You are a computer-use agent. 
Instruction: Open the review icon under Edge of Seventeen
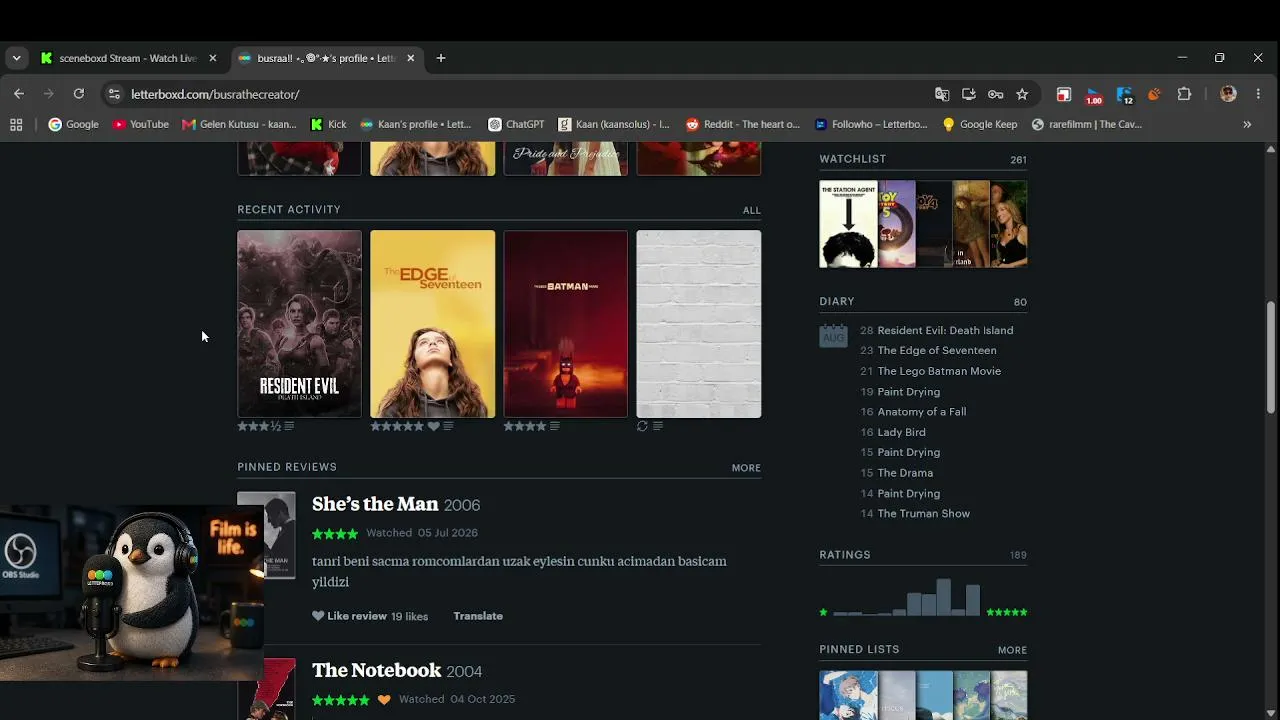[448, 426]
